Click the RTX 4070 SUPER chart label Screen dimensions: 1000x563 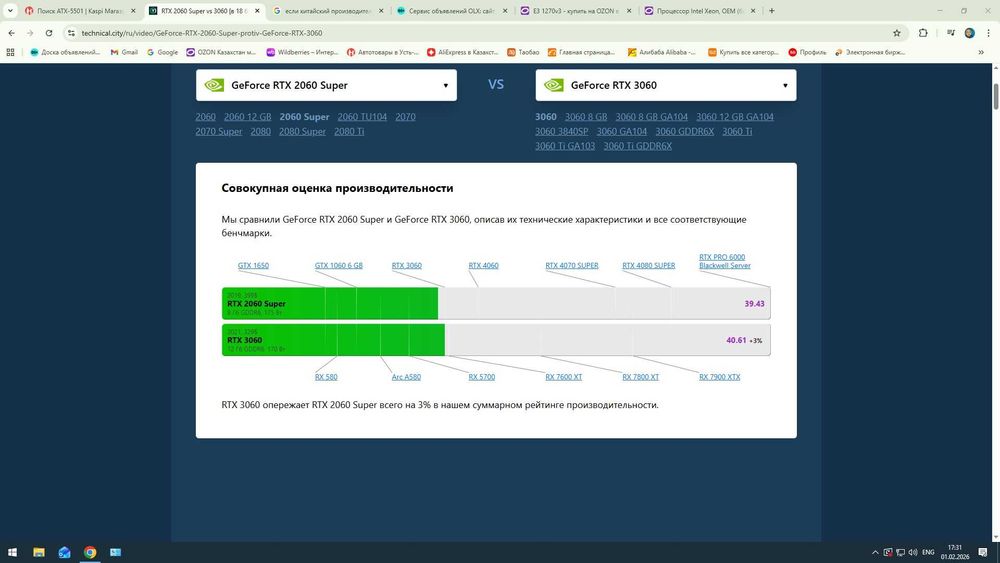click(571, 265)
